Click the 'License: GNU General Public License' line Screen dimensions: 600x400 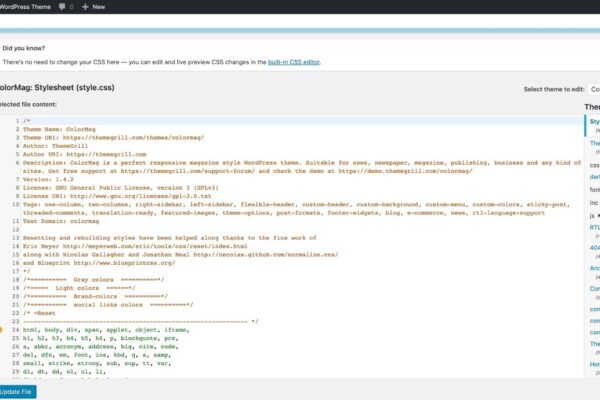[x=121, y=188]
